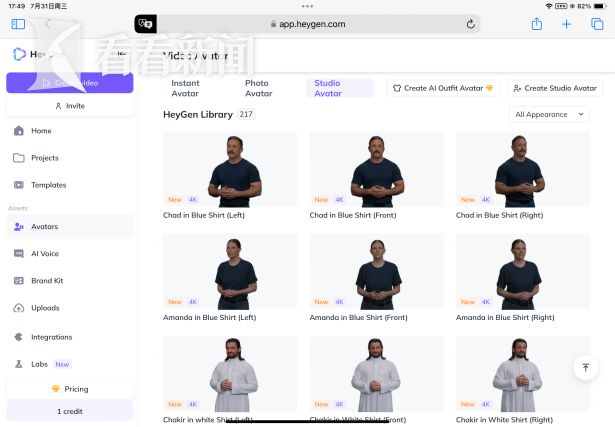Open the Integrations section

point(70,337)
